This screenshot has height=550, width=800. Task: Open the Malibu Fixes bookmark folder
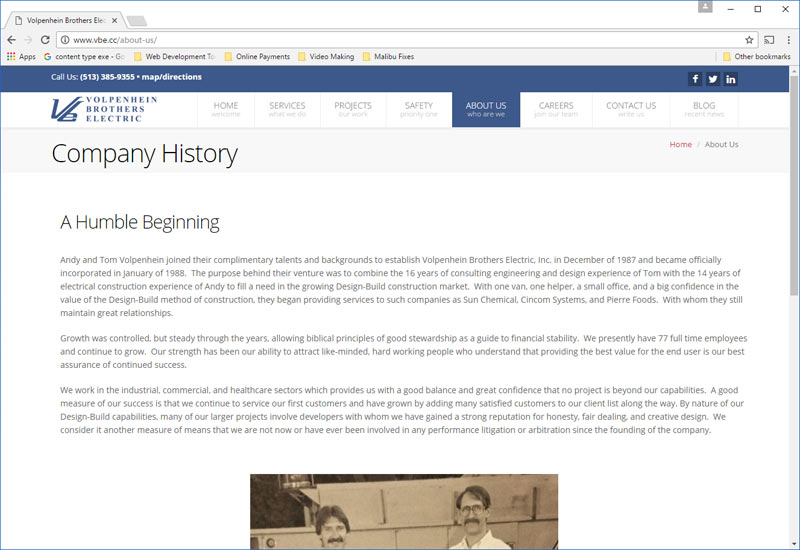click(388, 57)
